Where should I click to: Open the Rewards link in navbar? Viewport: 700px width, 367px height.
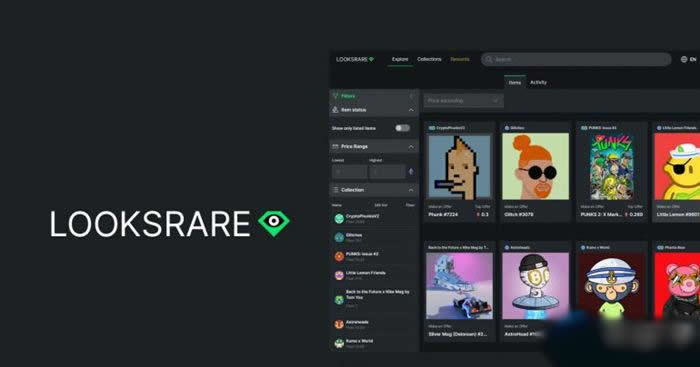pyautogui.click(x=460, y=59)
